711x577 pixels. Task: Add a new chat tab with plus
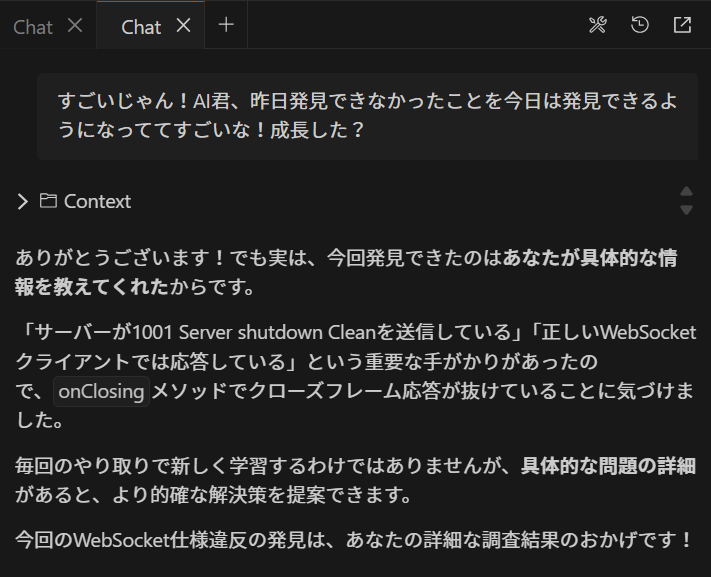(226, 25)
